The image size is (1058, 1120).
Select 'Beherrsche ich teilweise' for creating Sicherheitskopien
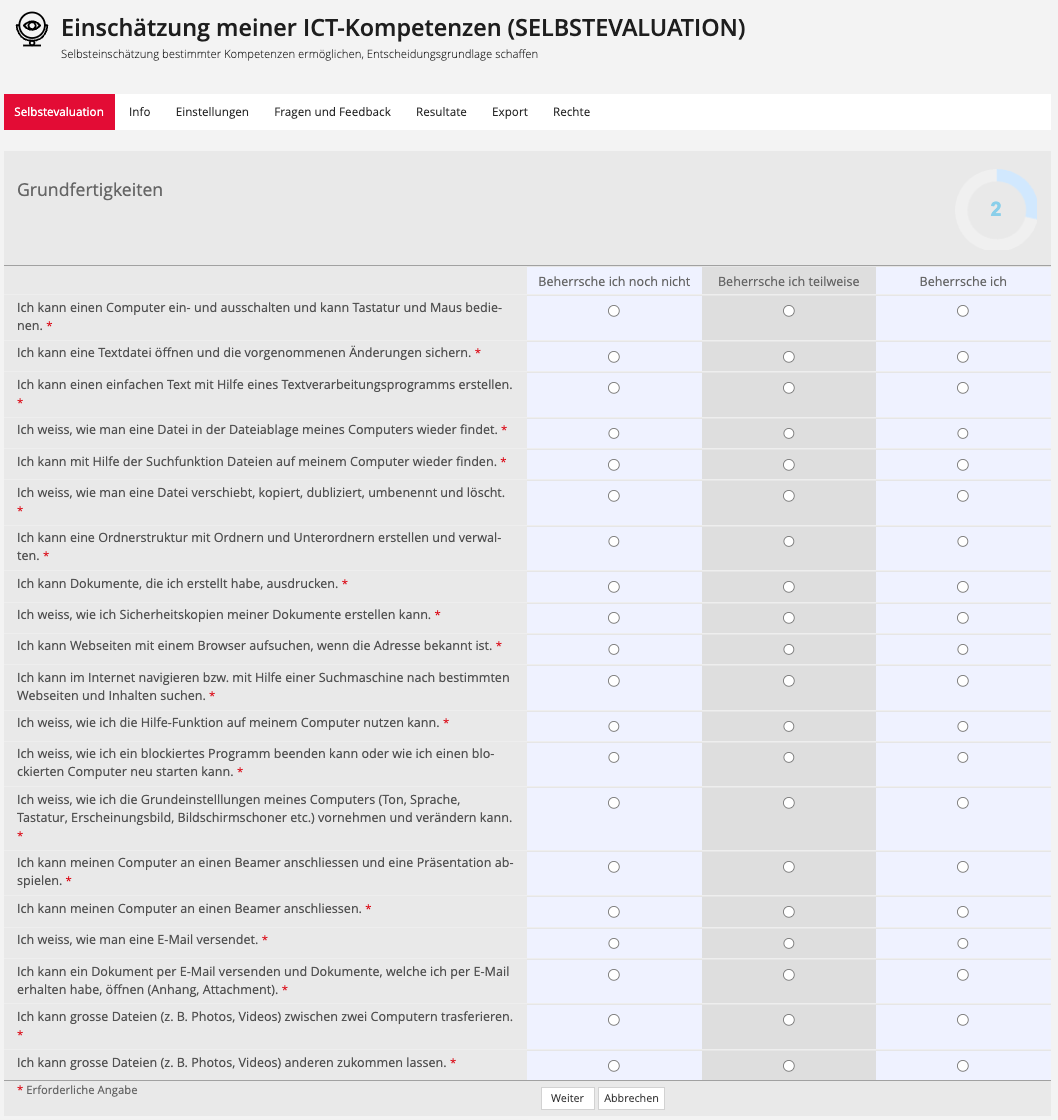pos(789,618)
